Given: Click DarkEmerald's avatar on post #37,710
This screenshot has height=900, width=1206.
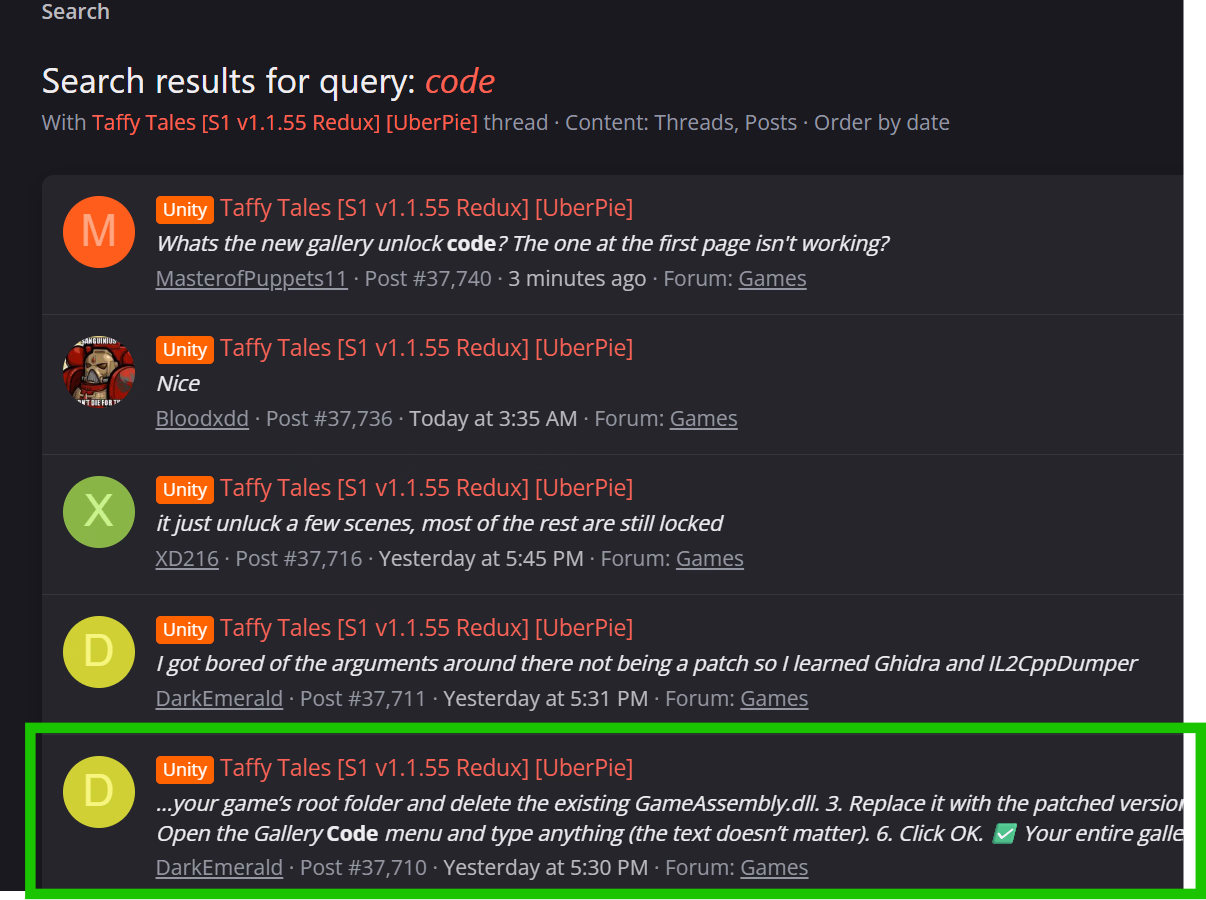Looking at the screenshot, I should [98, 791].
